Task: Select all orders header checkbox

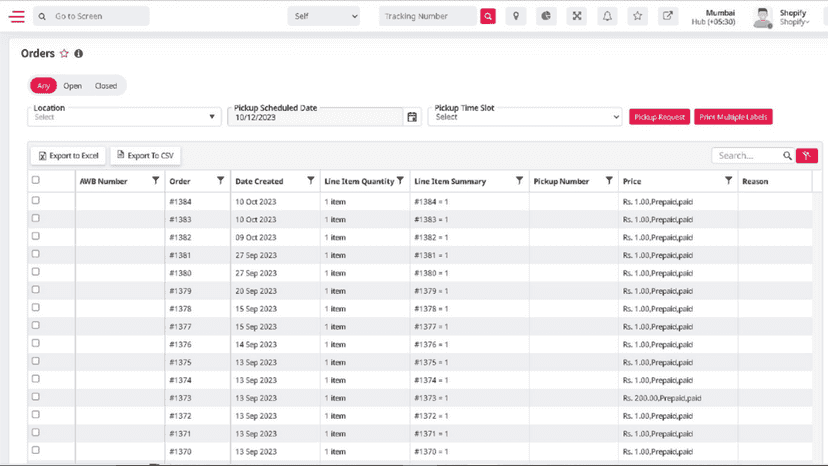Action: (x=35, y=180)
